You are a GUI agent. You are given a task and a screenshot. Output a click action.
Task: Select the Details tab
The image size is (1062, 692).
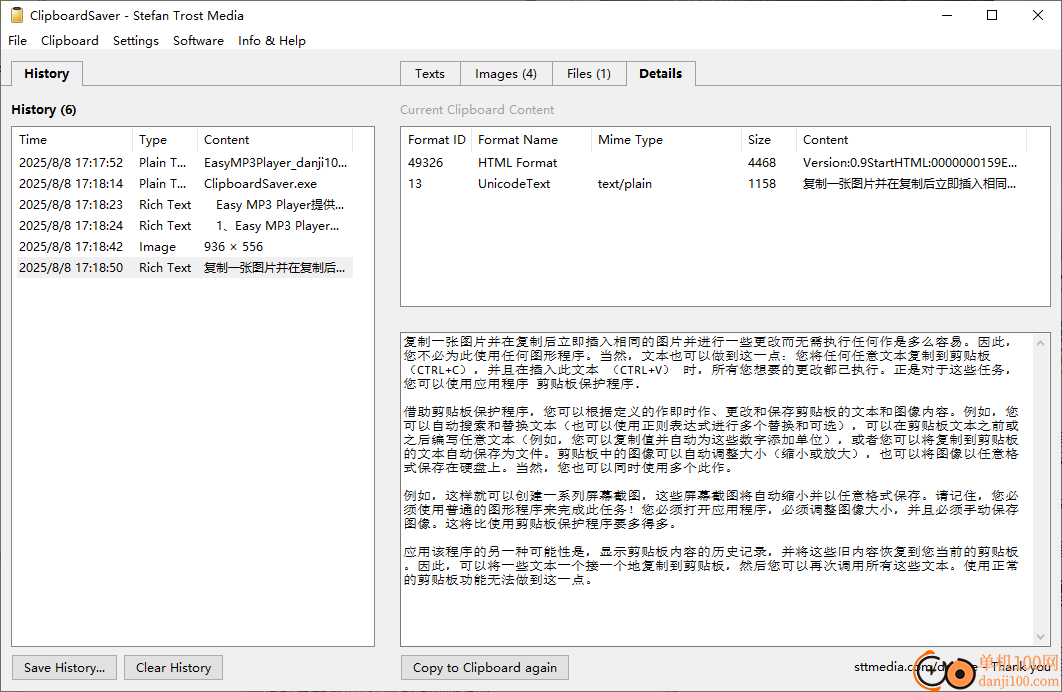tap(660, 73)
